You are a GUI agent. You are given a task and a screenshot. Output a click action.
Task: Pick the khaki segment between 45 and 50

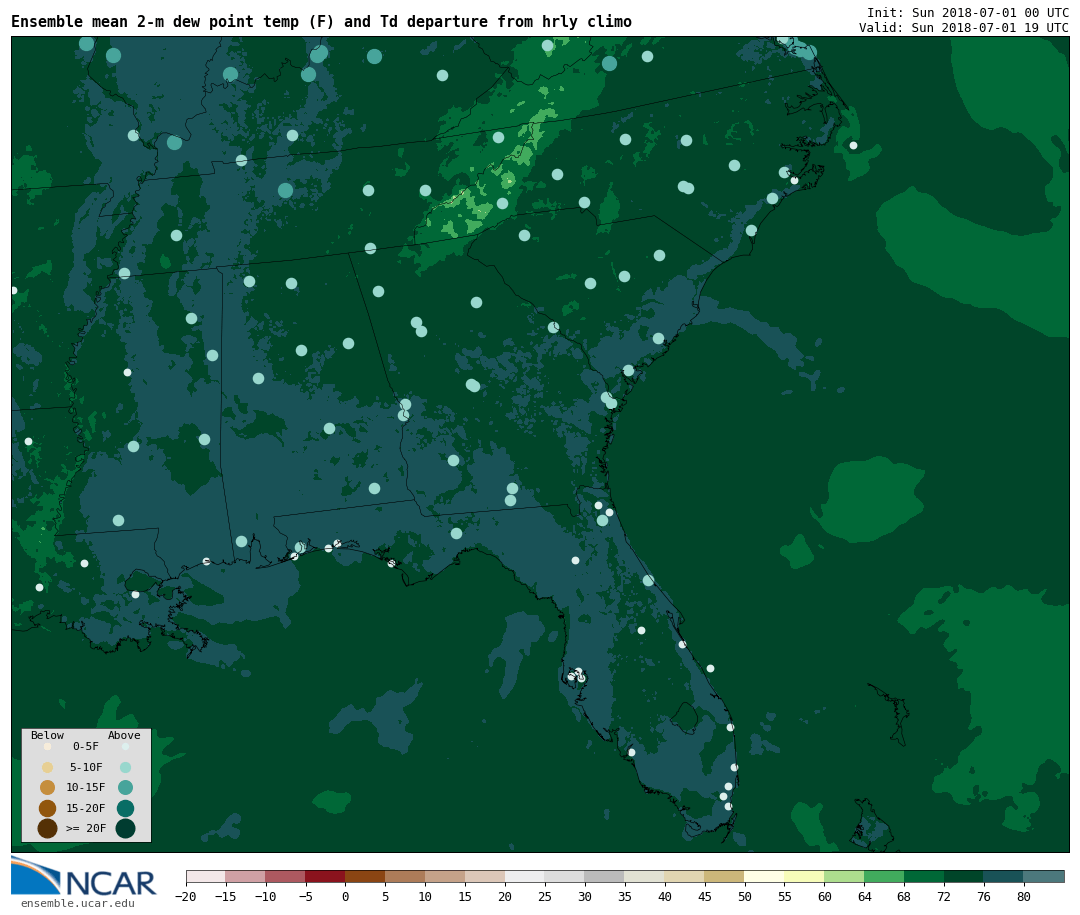[x=725, y=876]
